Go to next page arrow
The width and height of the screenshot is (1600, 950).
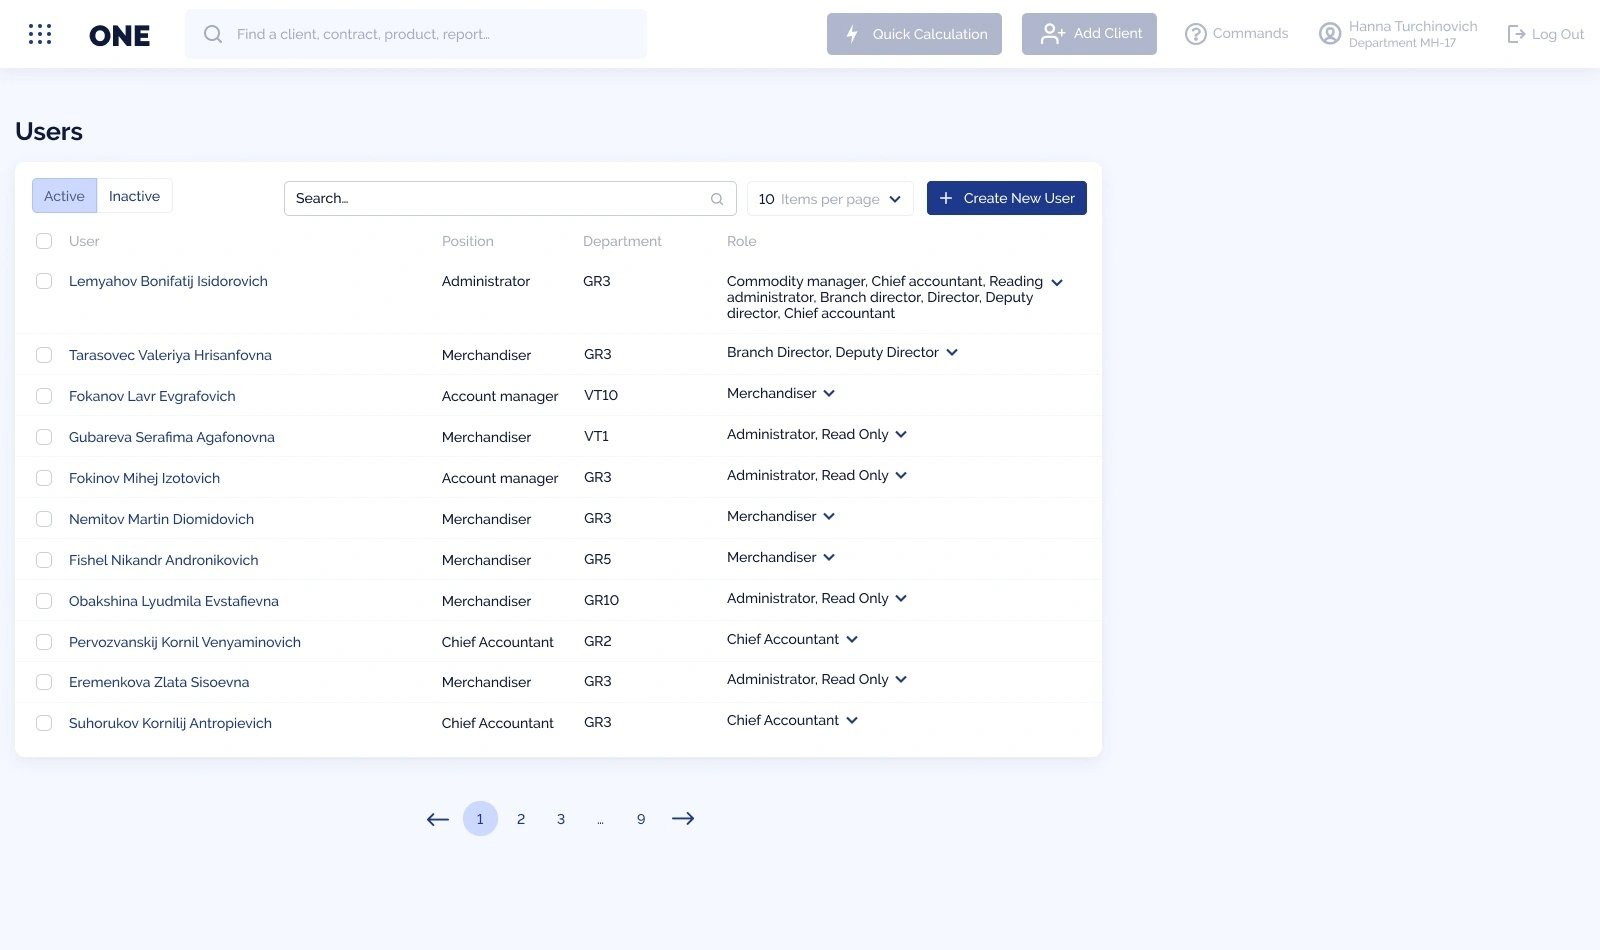[683, 819]
